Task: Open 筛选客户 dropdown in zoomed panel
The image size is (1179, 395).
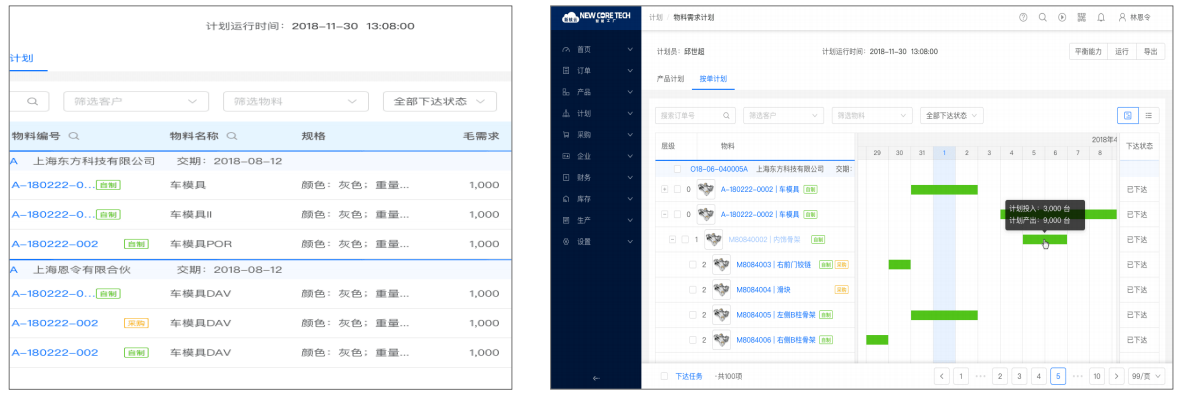Action: pyautogui.click(x=136, y=102)
